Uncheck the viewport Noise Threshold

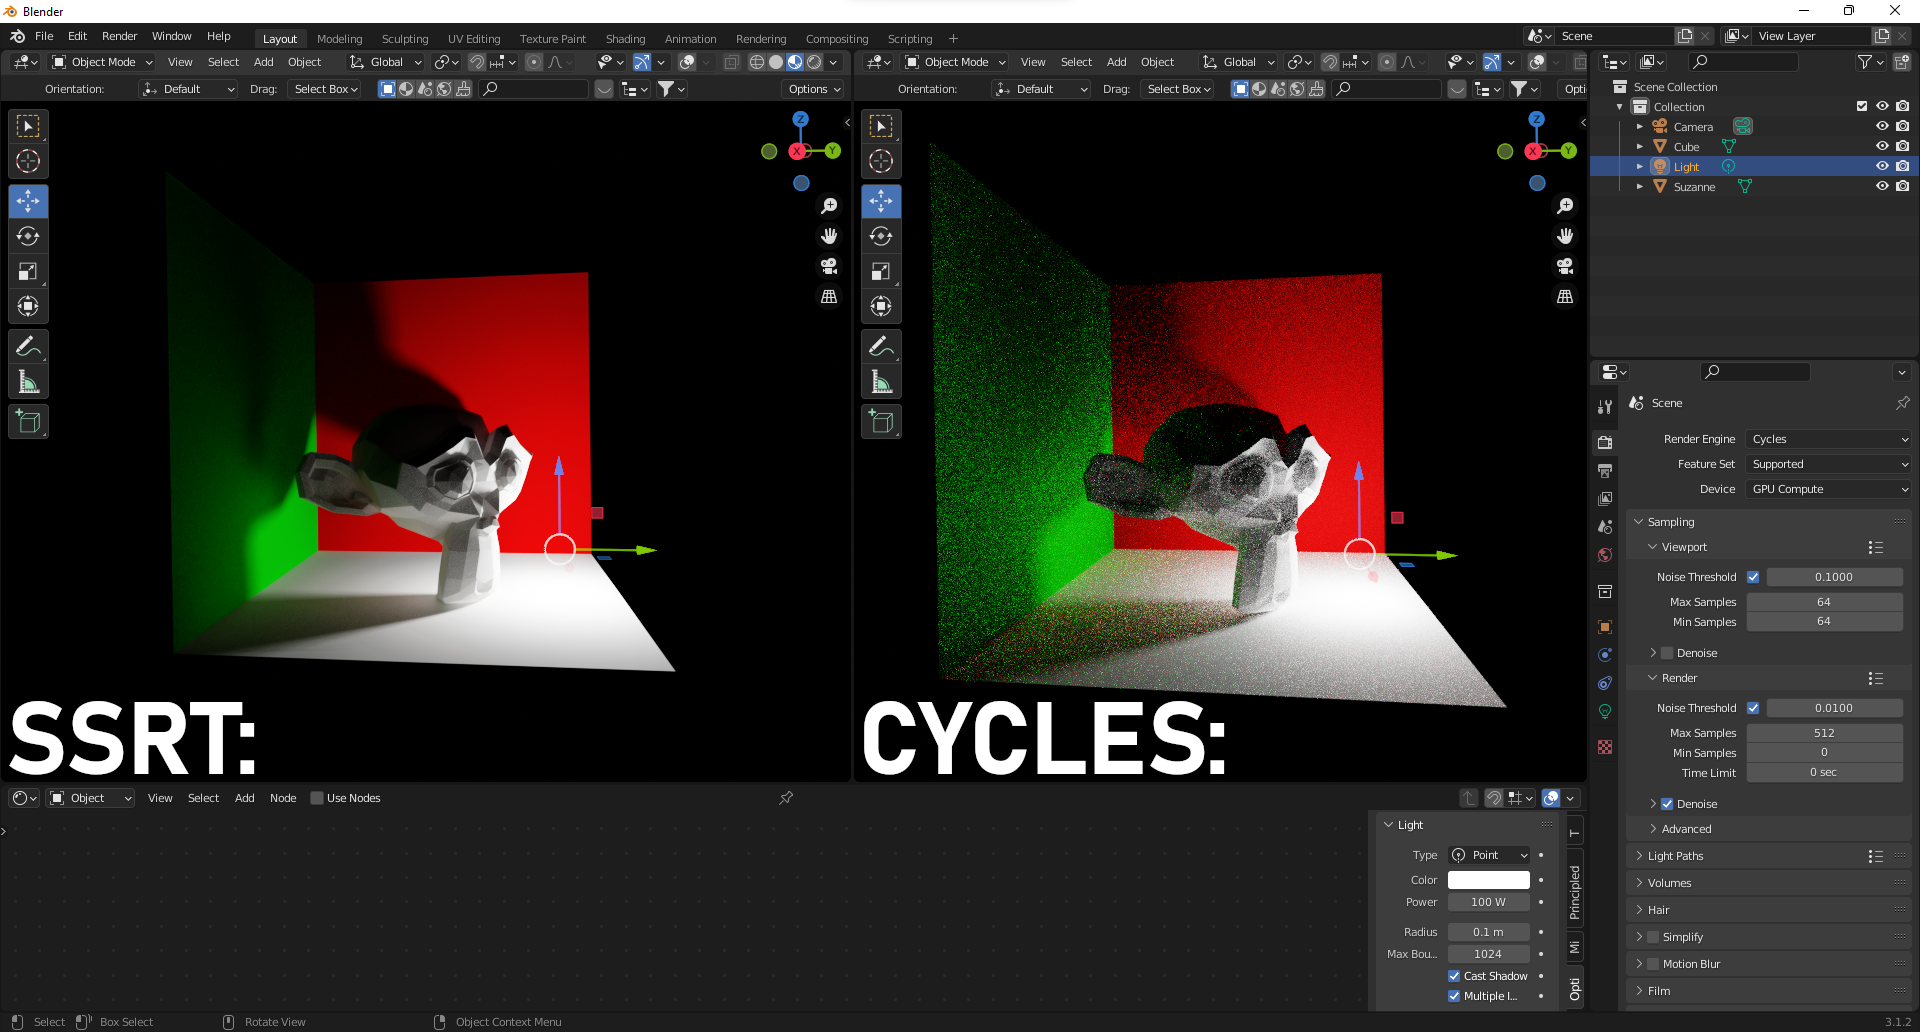pyautogui.click(x=1754, y=577)
